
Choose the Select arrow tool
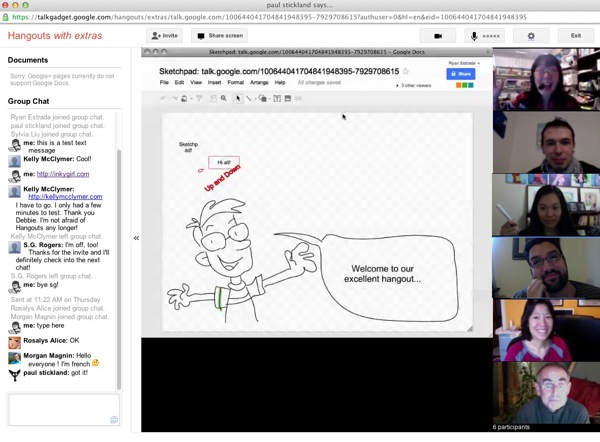[x=238, y=99]
